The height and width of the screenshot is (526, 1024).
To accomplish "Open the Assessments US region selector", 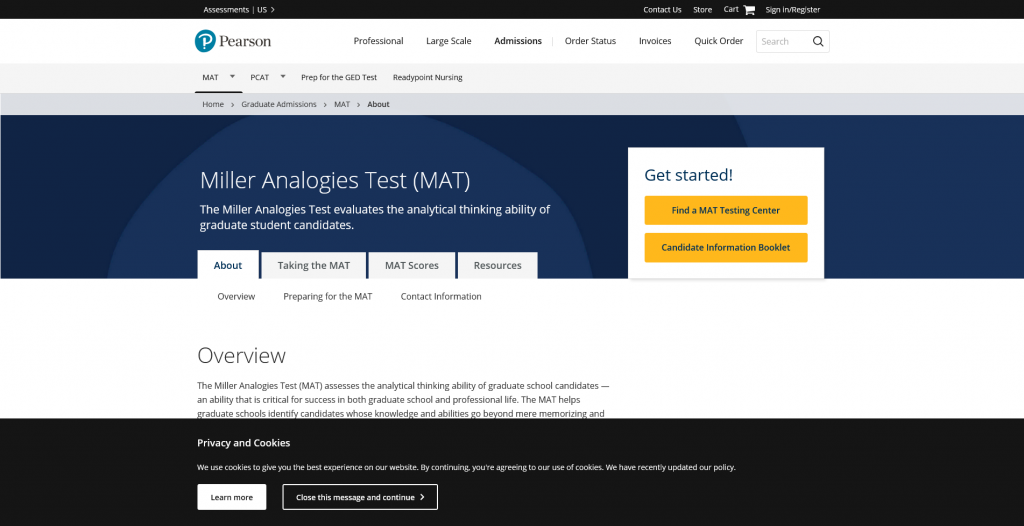I will (238, 10).
